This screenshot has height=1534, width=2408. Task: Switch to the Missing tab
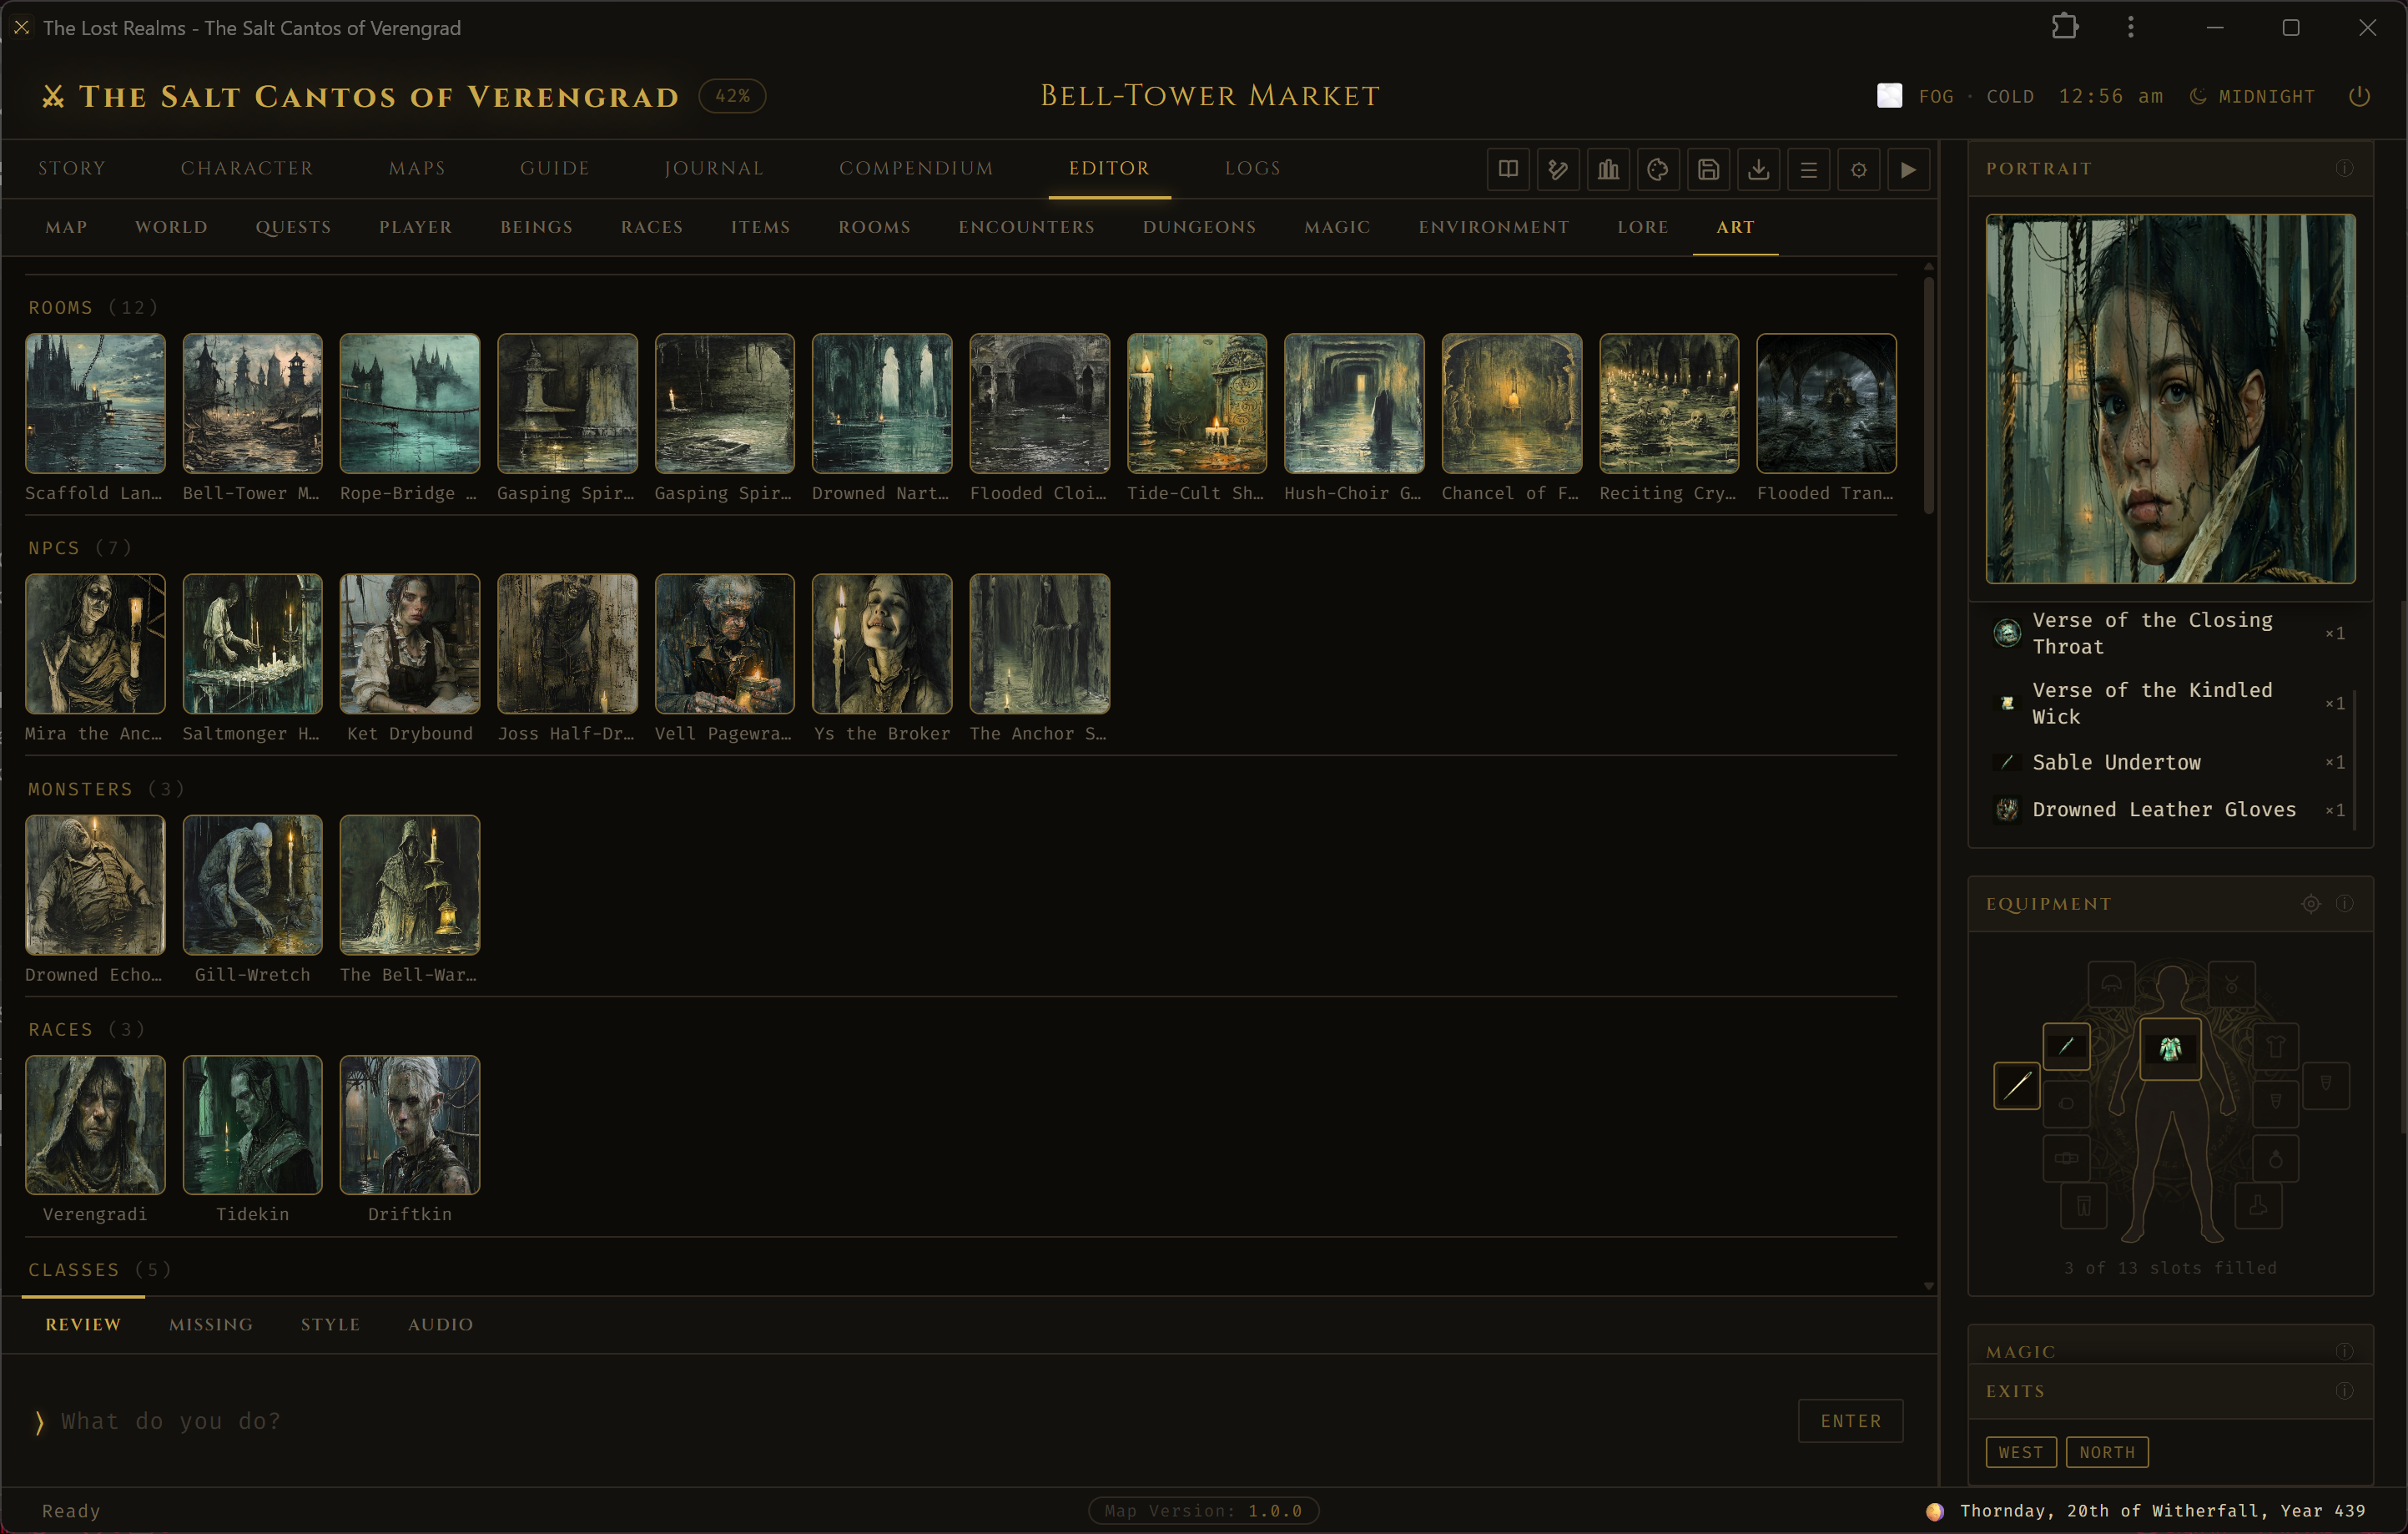click(x=211, y=1324)
